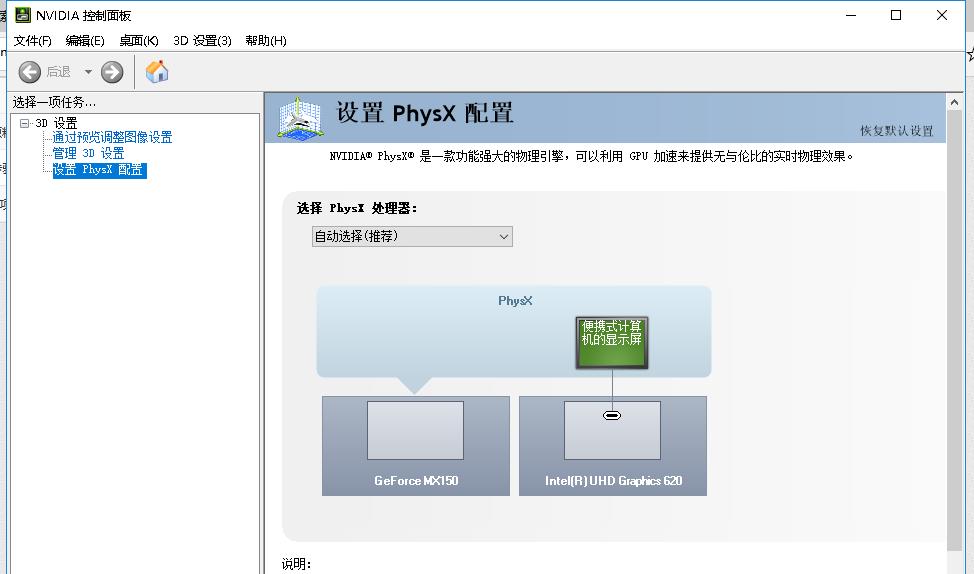974x574 pixels.
Task: Click the 后退 label next to back arrow
Action: pos(58,72)
